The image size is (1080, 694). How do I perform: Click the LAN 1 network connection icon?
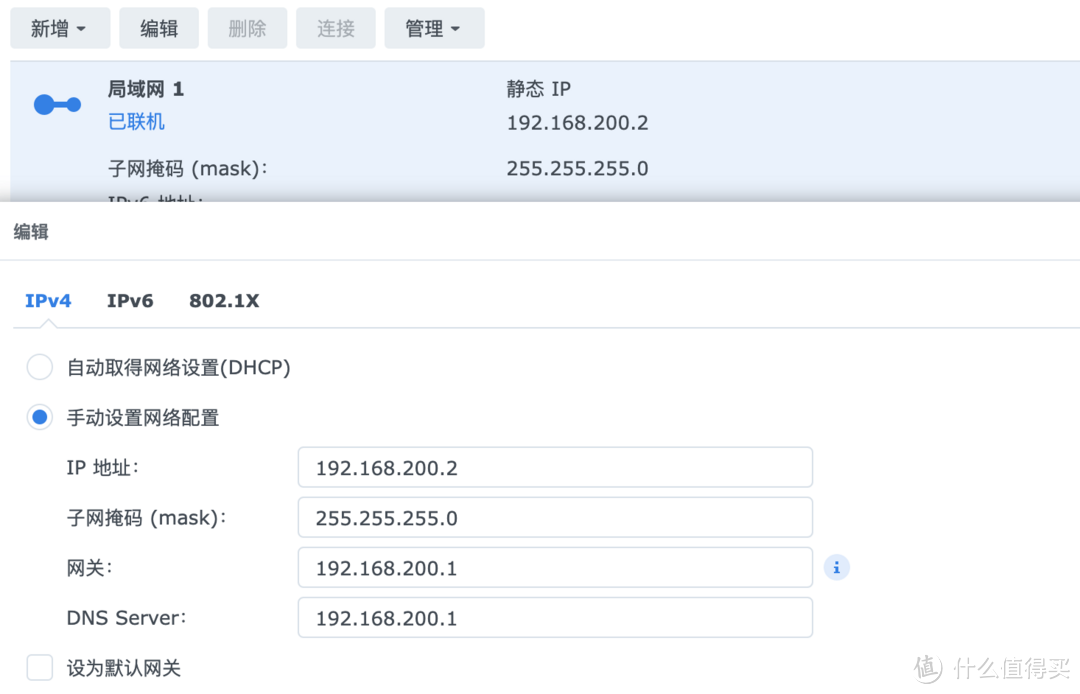pos(57,105)
